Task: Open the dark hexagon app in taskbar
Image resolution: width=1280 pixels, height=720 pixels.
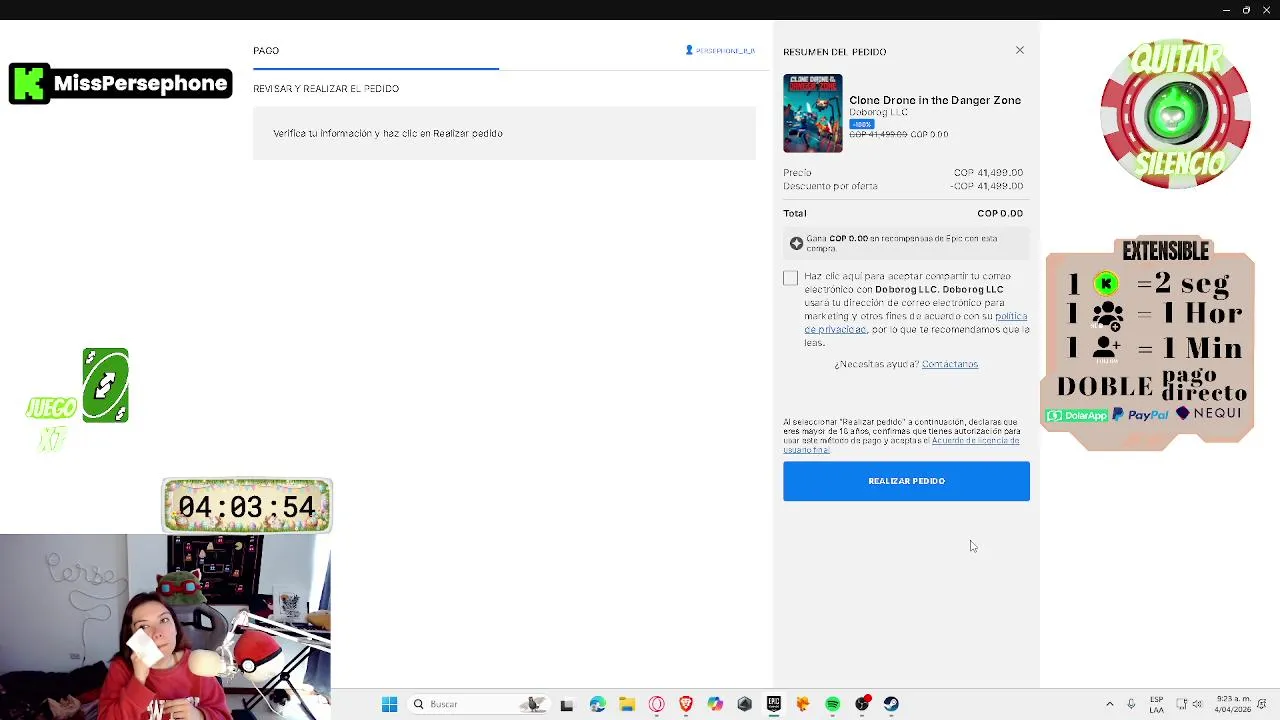Action: pos(744,704)
